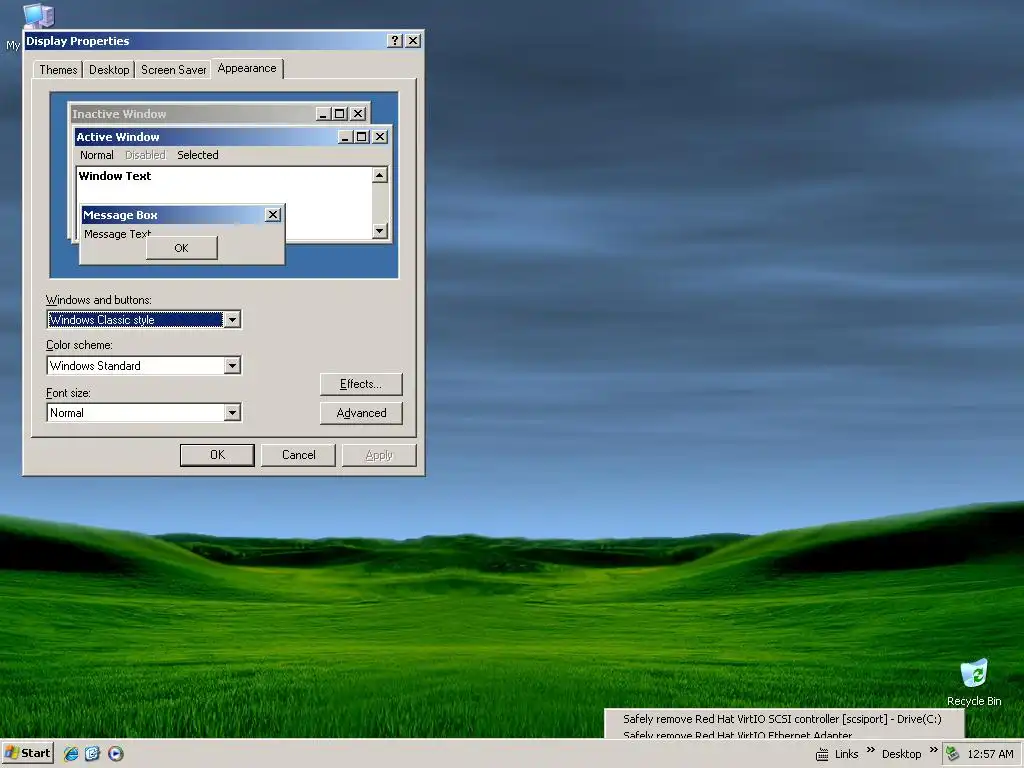Screen dimensions: 1024x768
Task: Click Active Window preview close button
Action: tap(379, 136)
